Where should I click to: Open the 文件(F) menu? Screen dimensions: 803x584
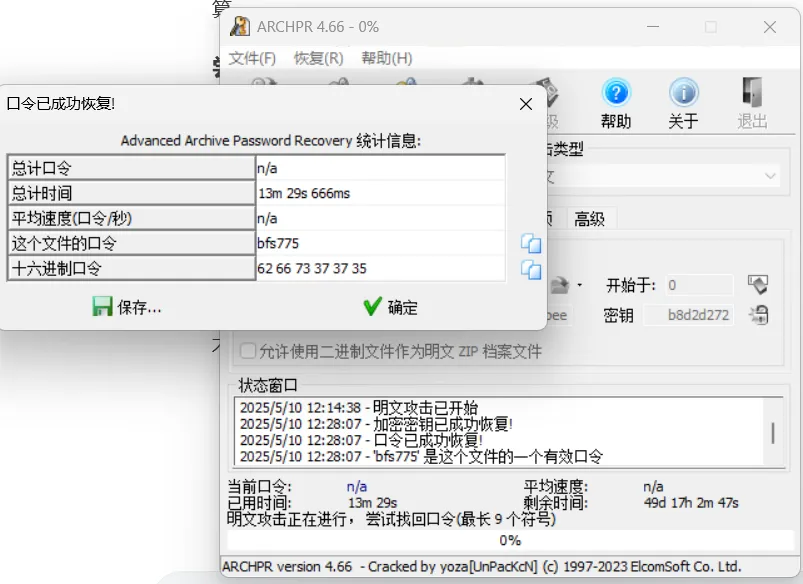(x=252, y=58)
